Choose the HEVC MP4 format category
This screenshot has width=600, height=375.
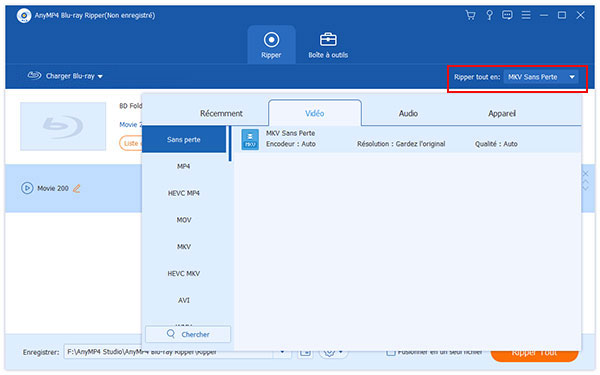(184, 193)
